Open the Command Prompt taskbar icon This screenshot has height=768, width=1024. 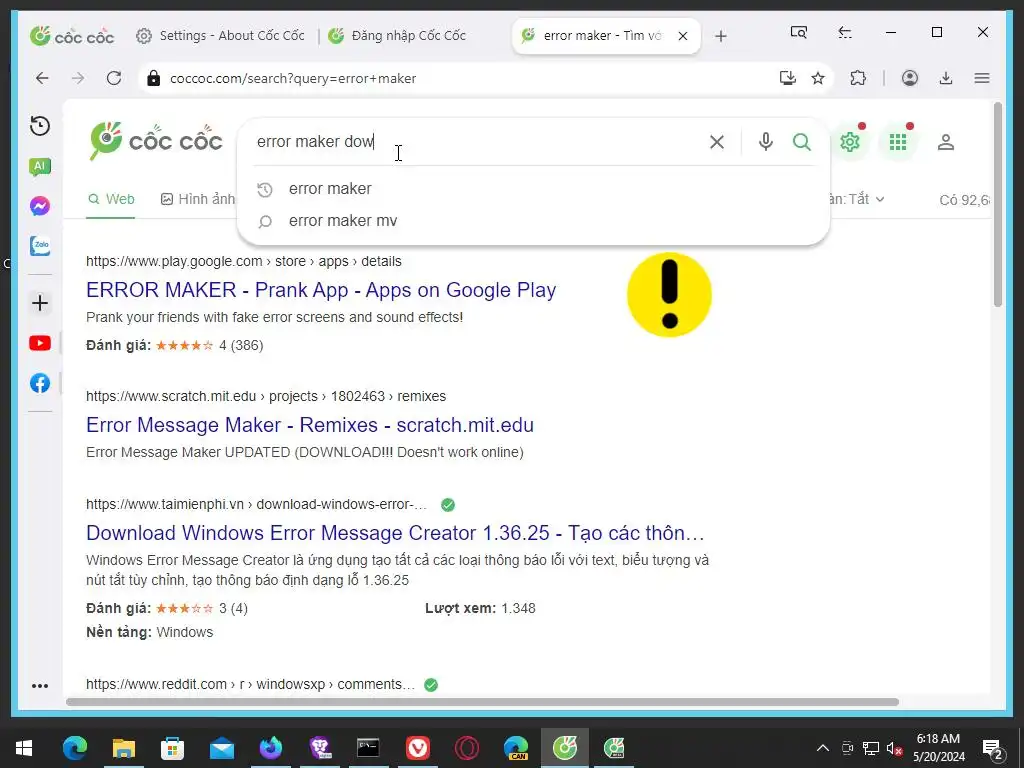coord(368,748)
